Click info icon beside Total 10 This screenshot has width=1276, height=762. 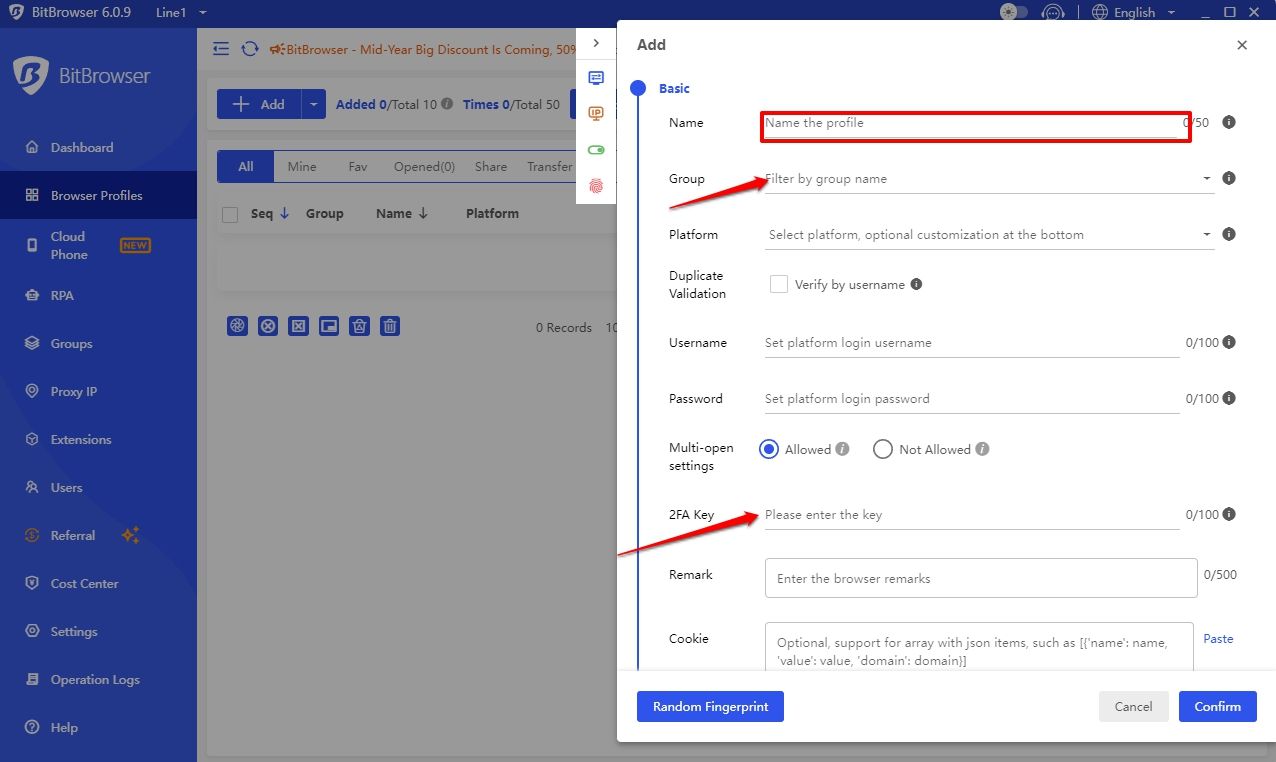(x=447, y=104)
